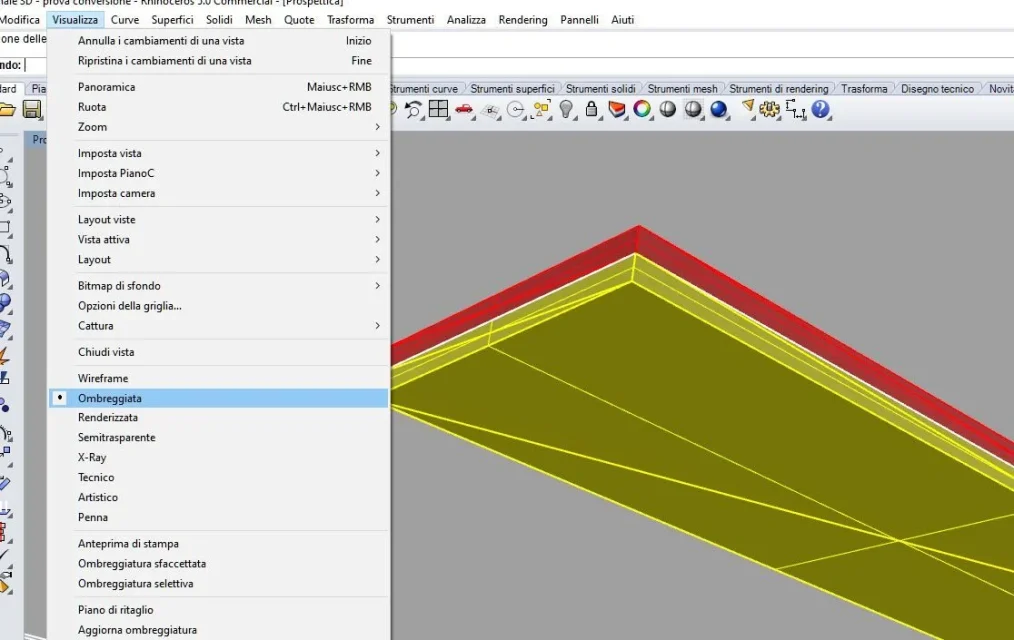Open the Analizza menu

point(466,20)
